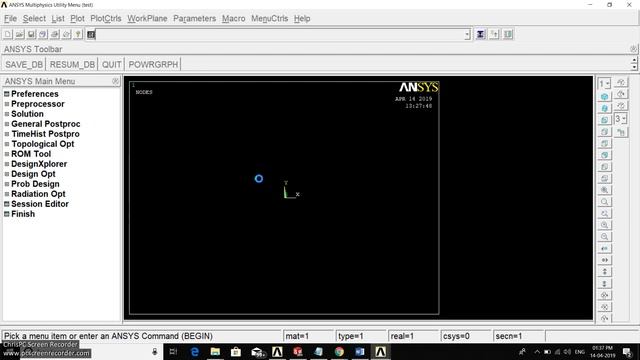Open the Macro menu

click(x=233, y=18)
